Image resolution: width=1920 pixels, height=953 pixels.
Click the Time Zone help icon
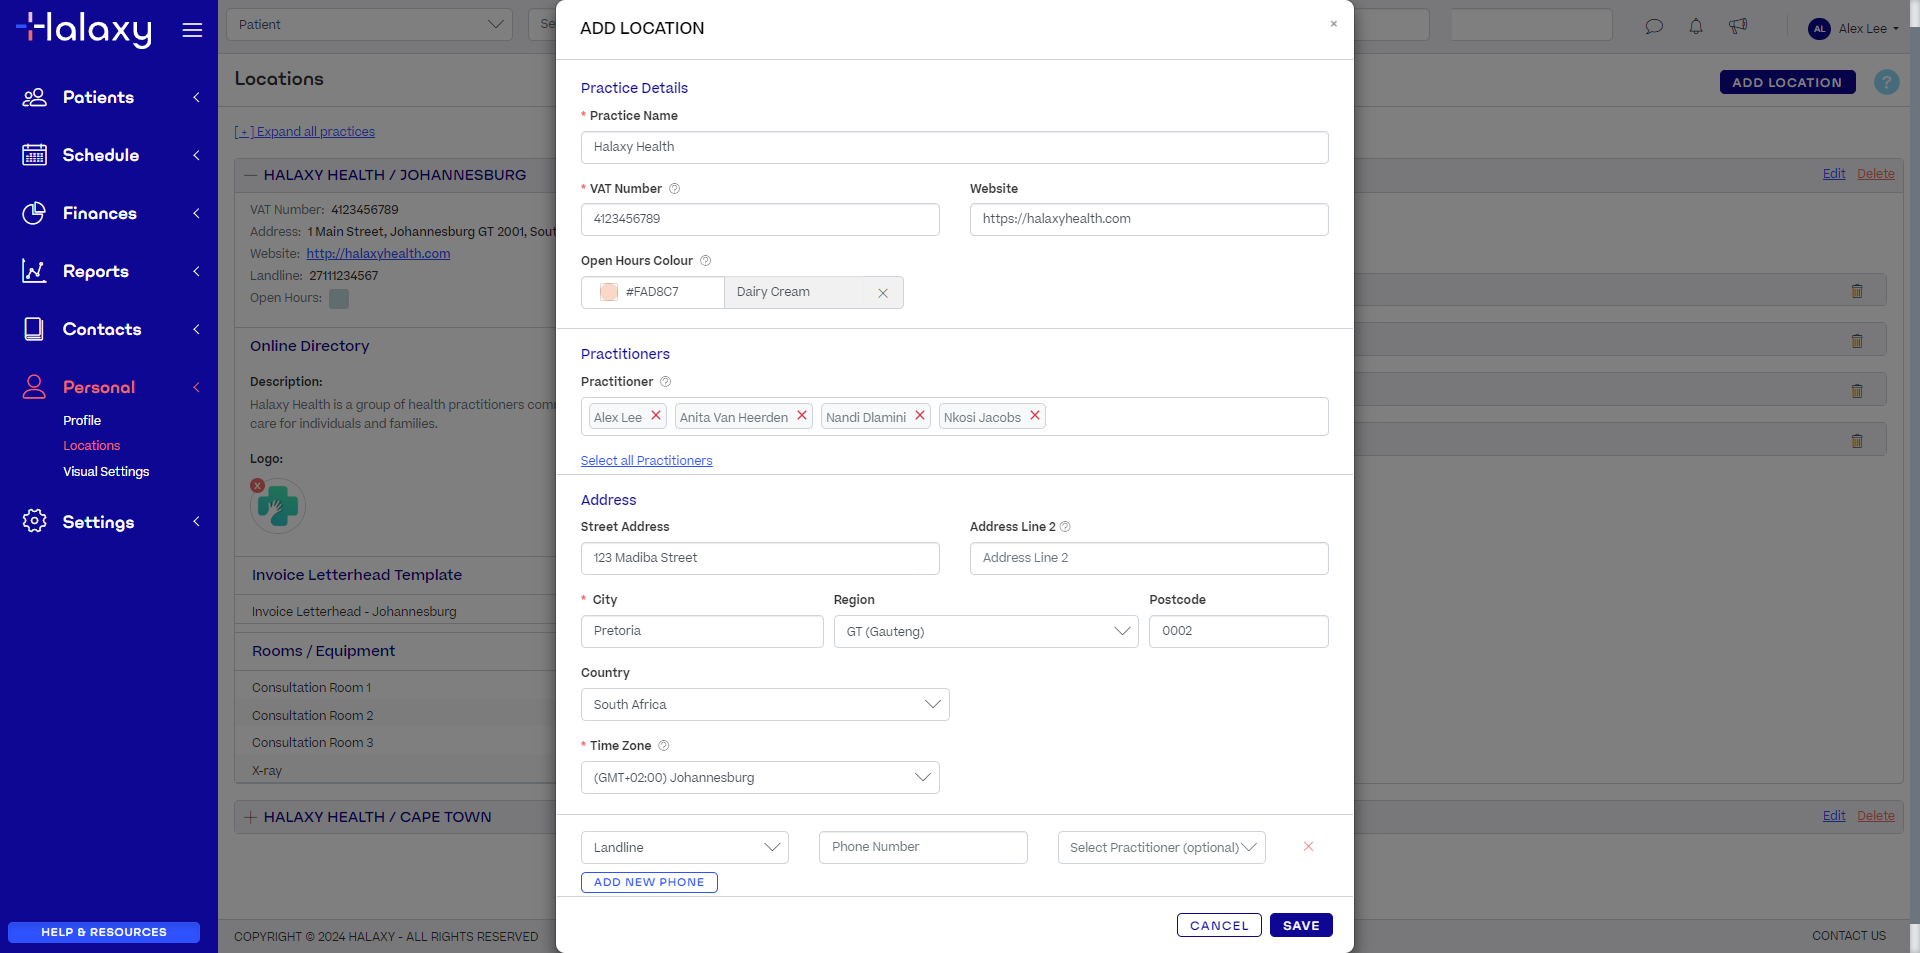click(x=664, y=746)
